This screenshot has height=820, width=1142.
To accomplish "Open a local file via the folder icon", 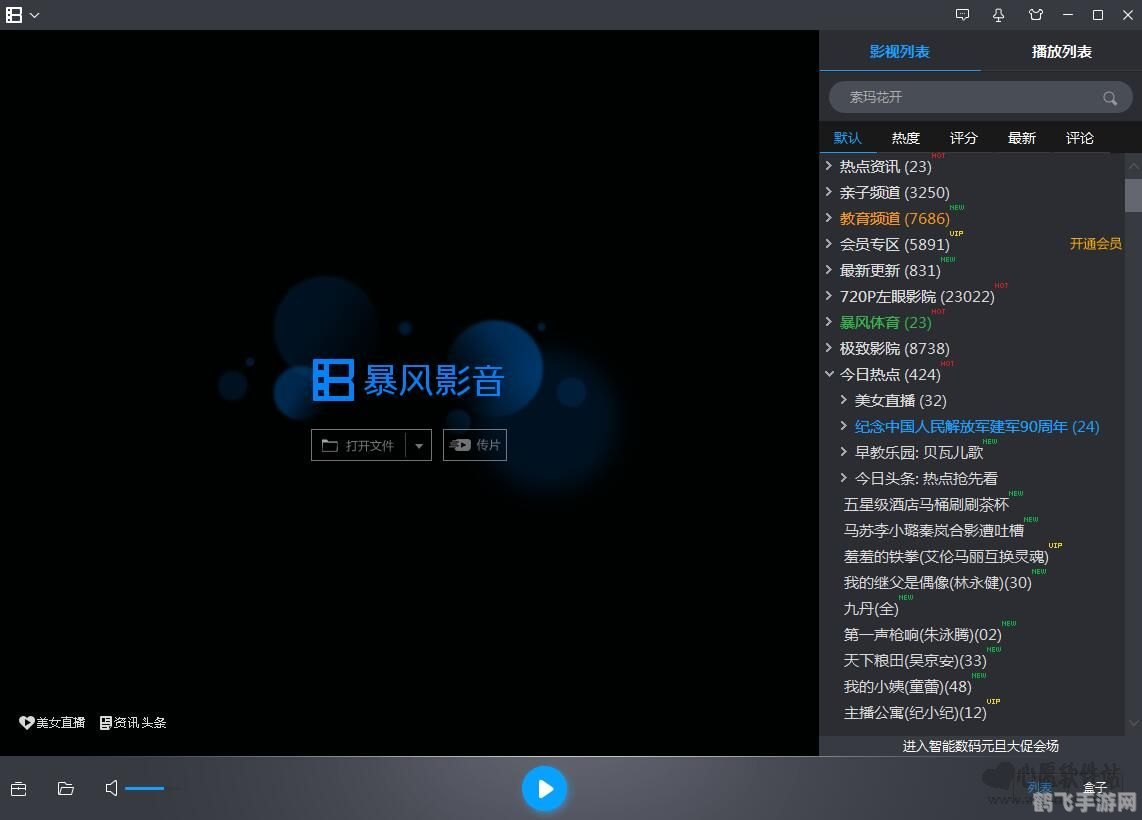I will (65, 788).
